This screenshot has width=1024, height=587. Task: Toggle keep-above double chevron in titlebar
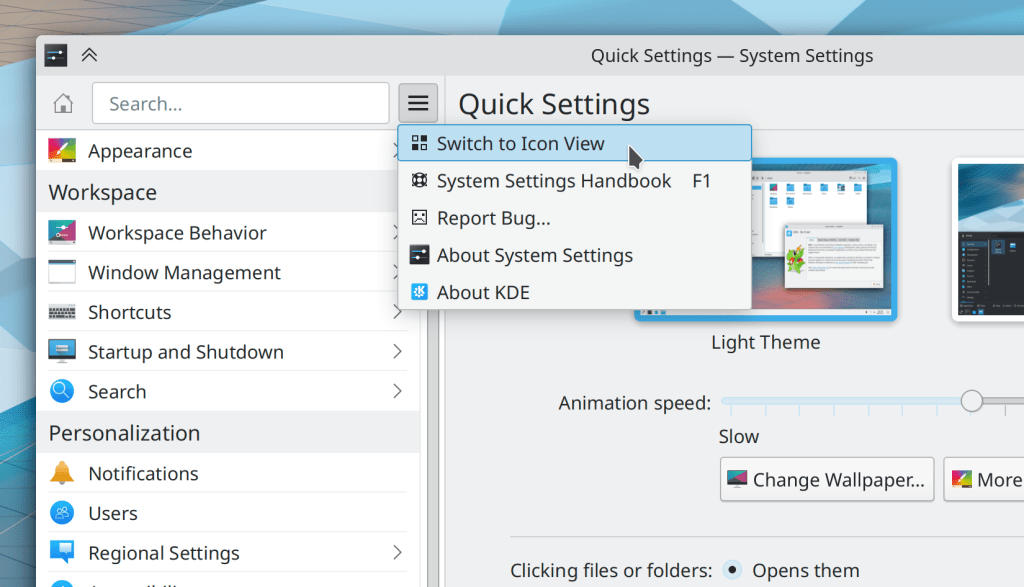[x=89, y=55]
